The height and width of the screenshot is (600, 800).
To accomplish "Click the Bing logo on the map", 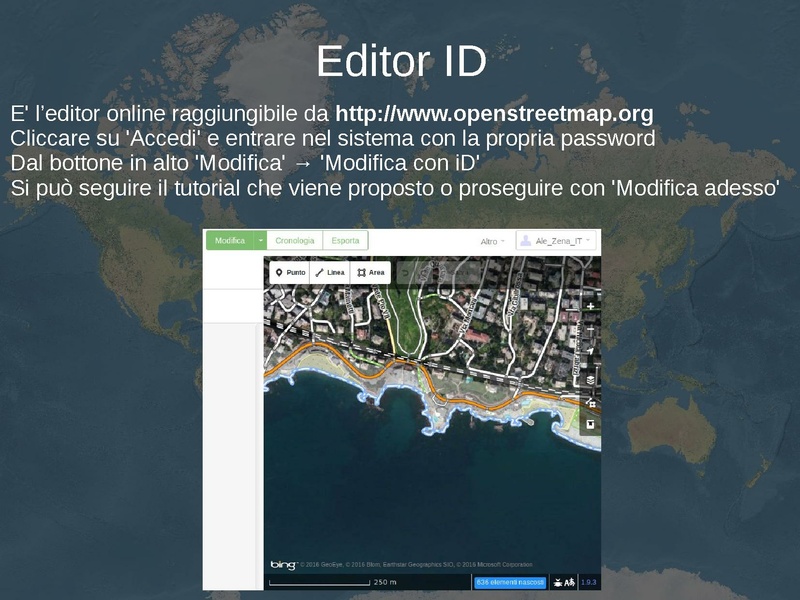I will (283, 565).
